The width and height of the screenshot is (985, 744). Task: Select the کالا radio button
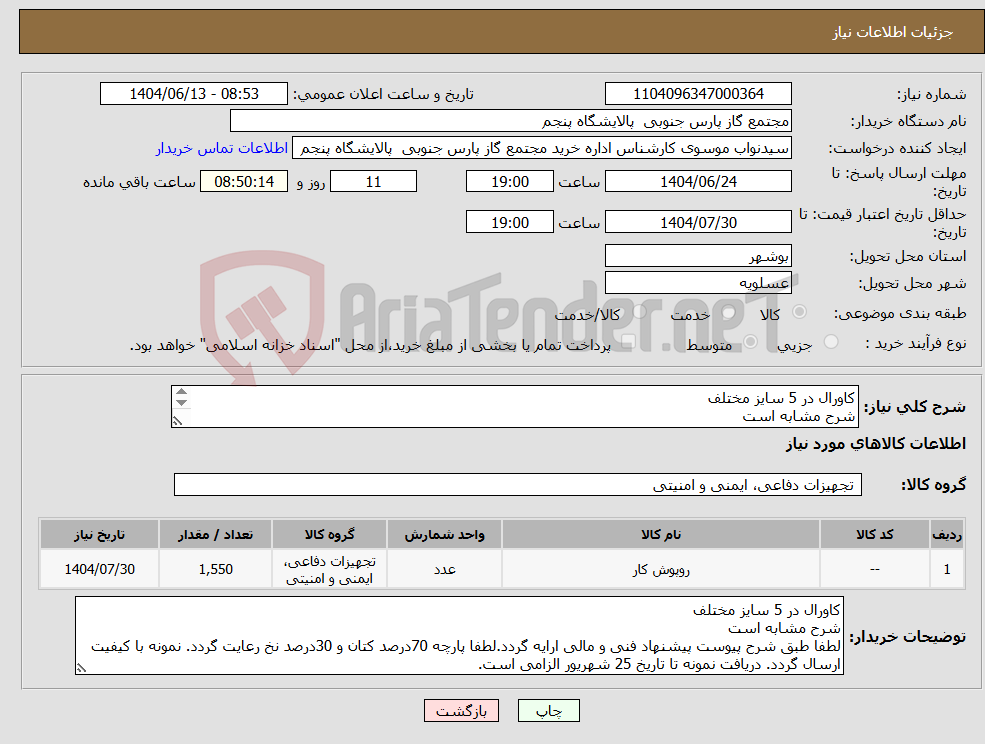pos(798,312)
